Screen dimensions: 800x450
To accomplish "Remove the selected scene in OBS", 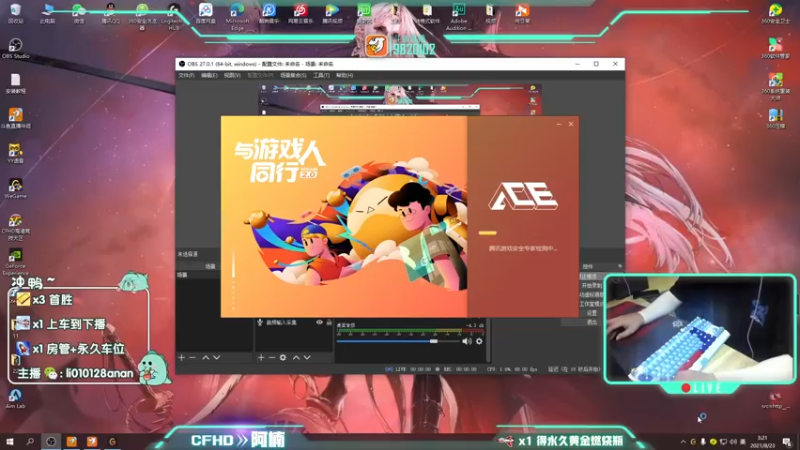I will [x=192, y=358].
